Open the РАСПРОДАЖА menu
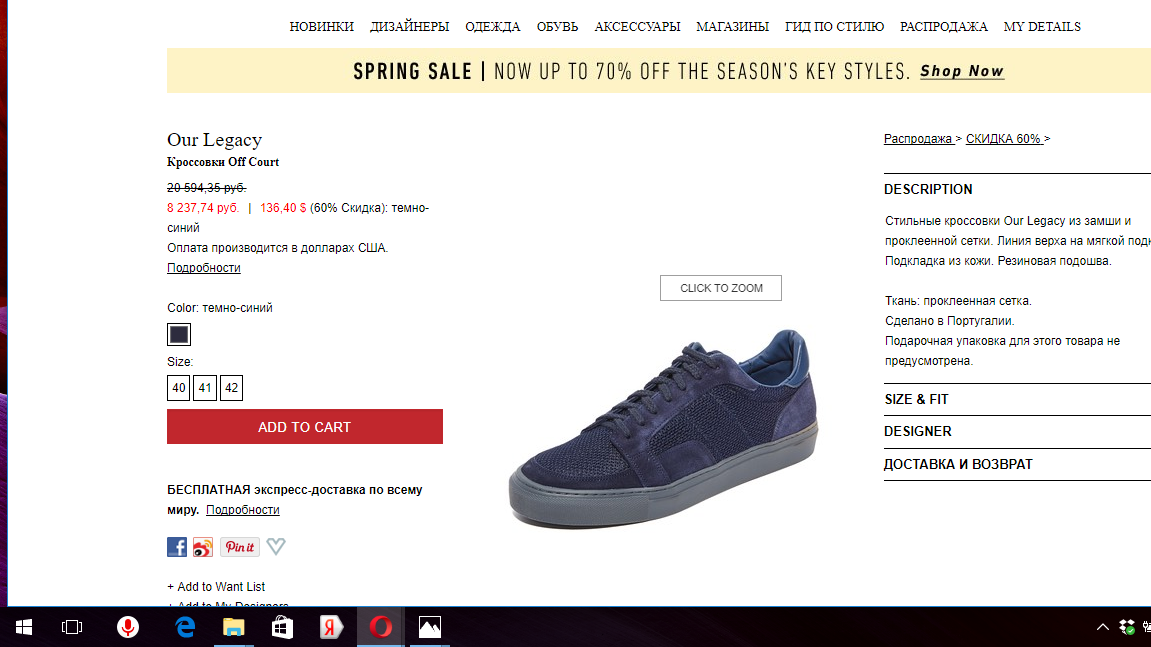The image size is (1151, 647). coord(943,26)
